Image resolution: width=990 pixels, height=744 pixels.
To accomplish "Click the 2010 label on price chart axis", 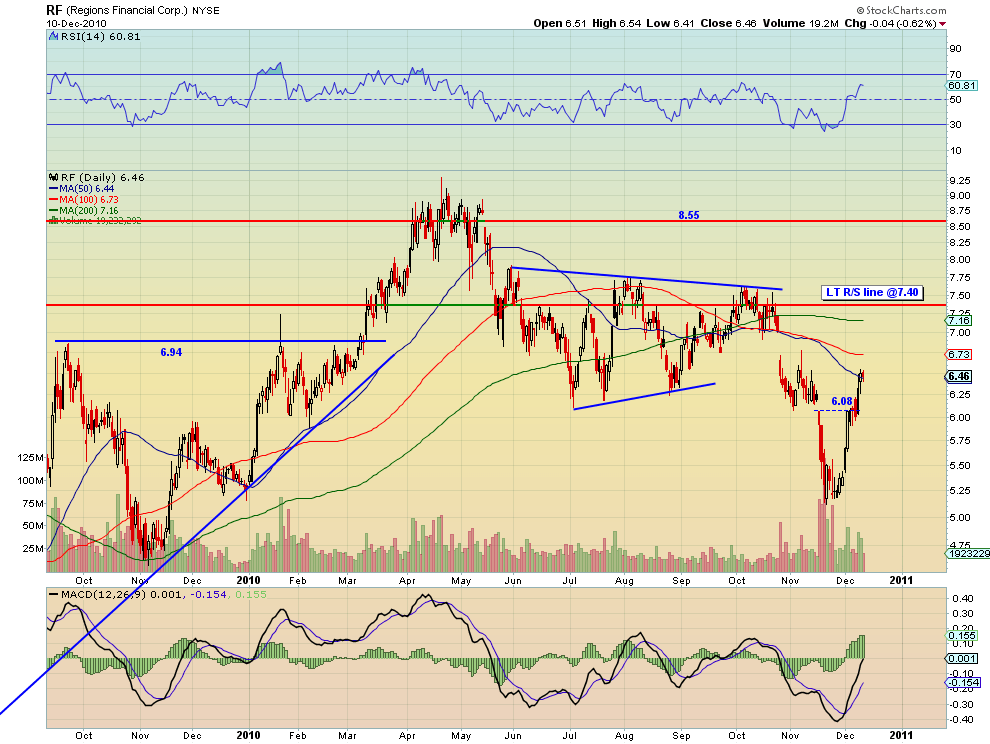I will click(x=249, y=580).
